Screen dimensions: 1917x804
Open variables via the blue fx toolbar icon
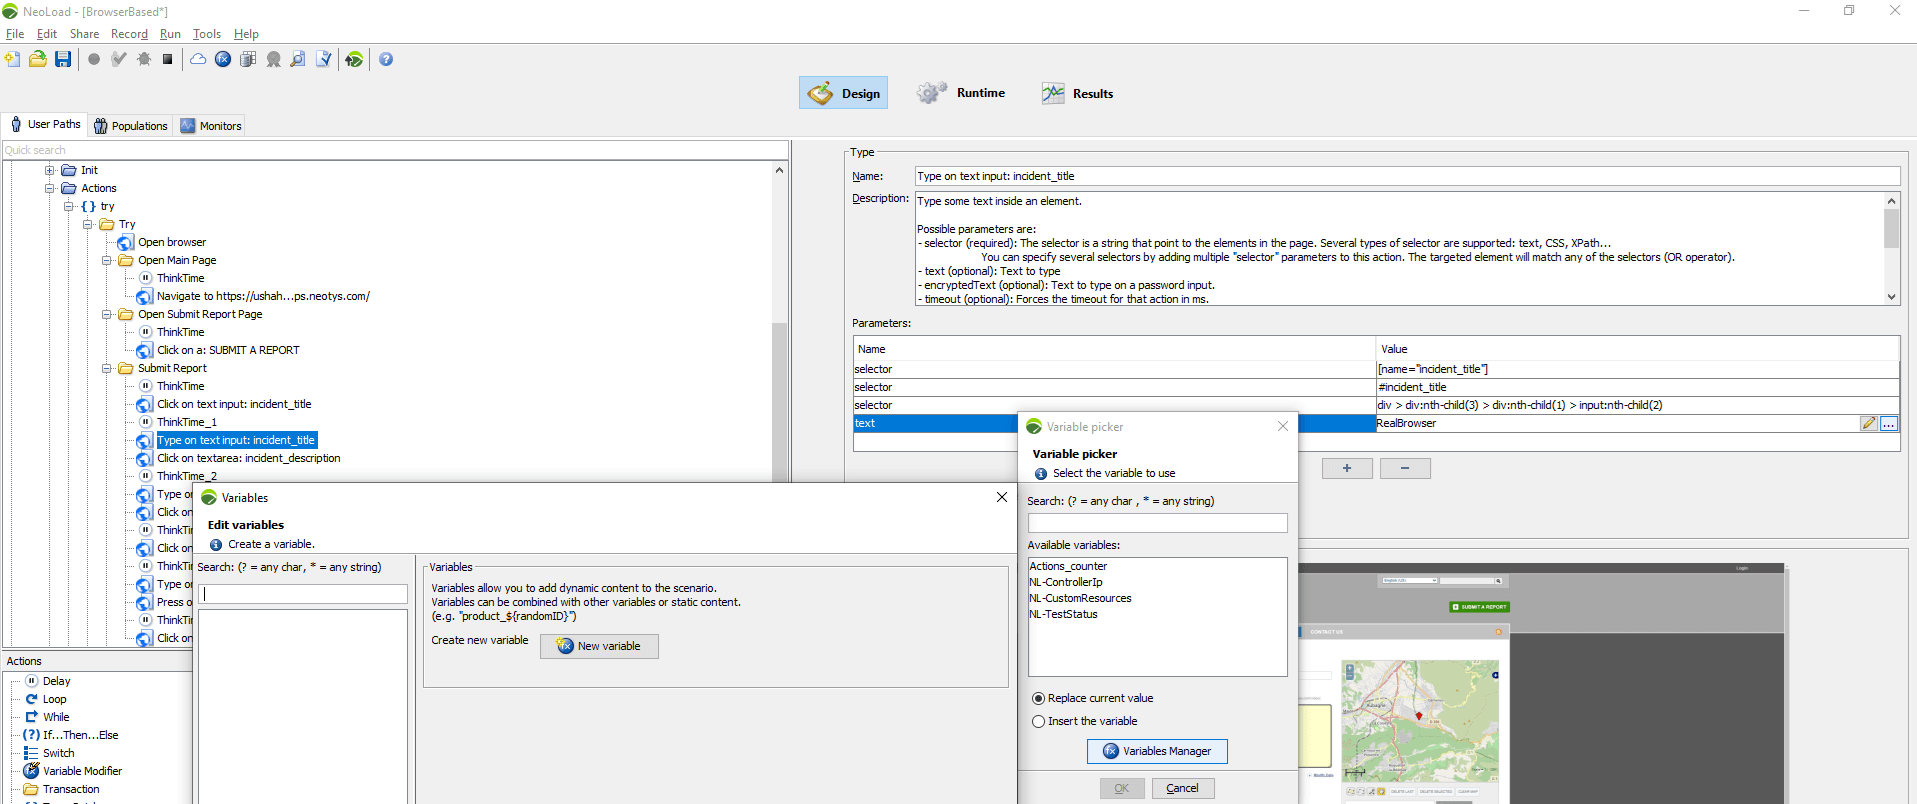click(x=223, y=59)
